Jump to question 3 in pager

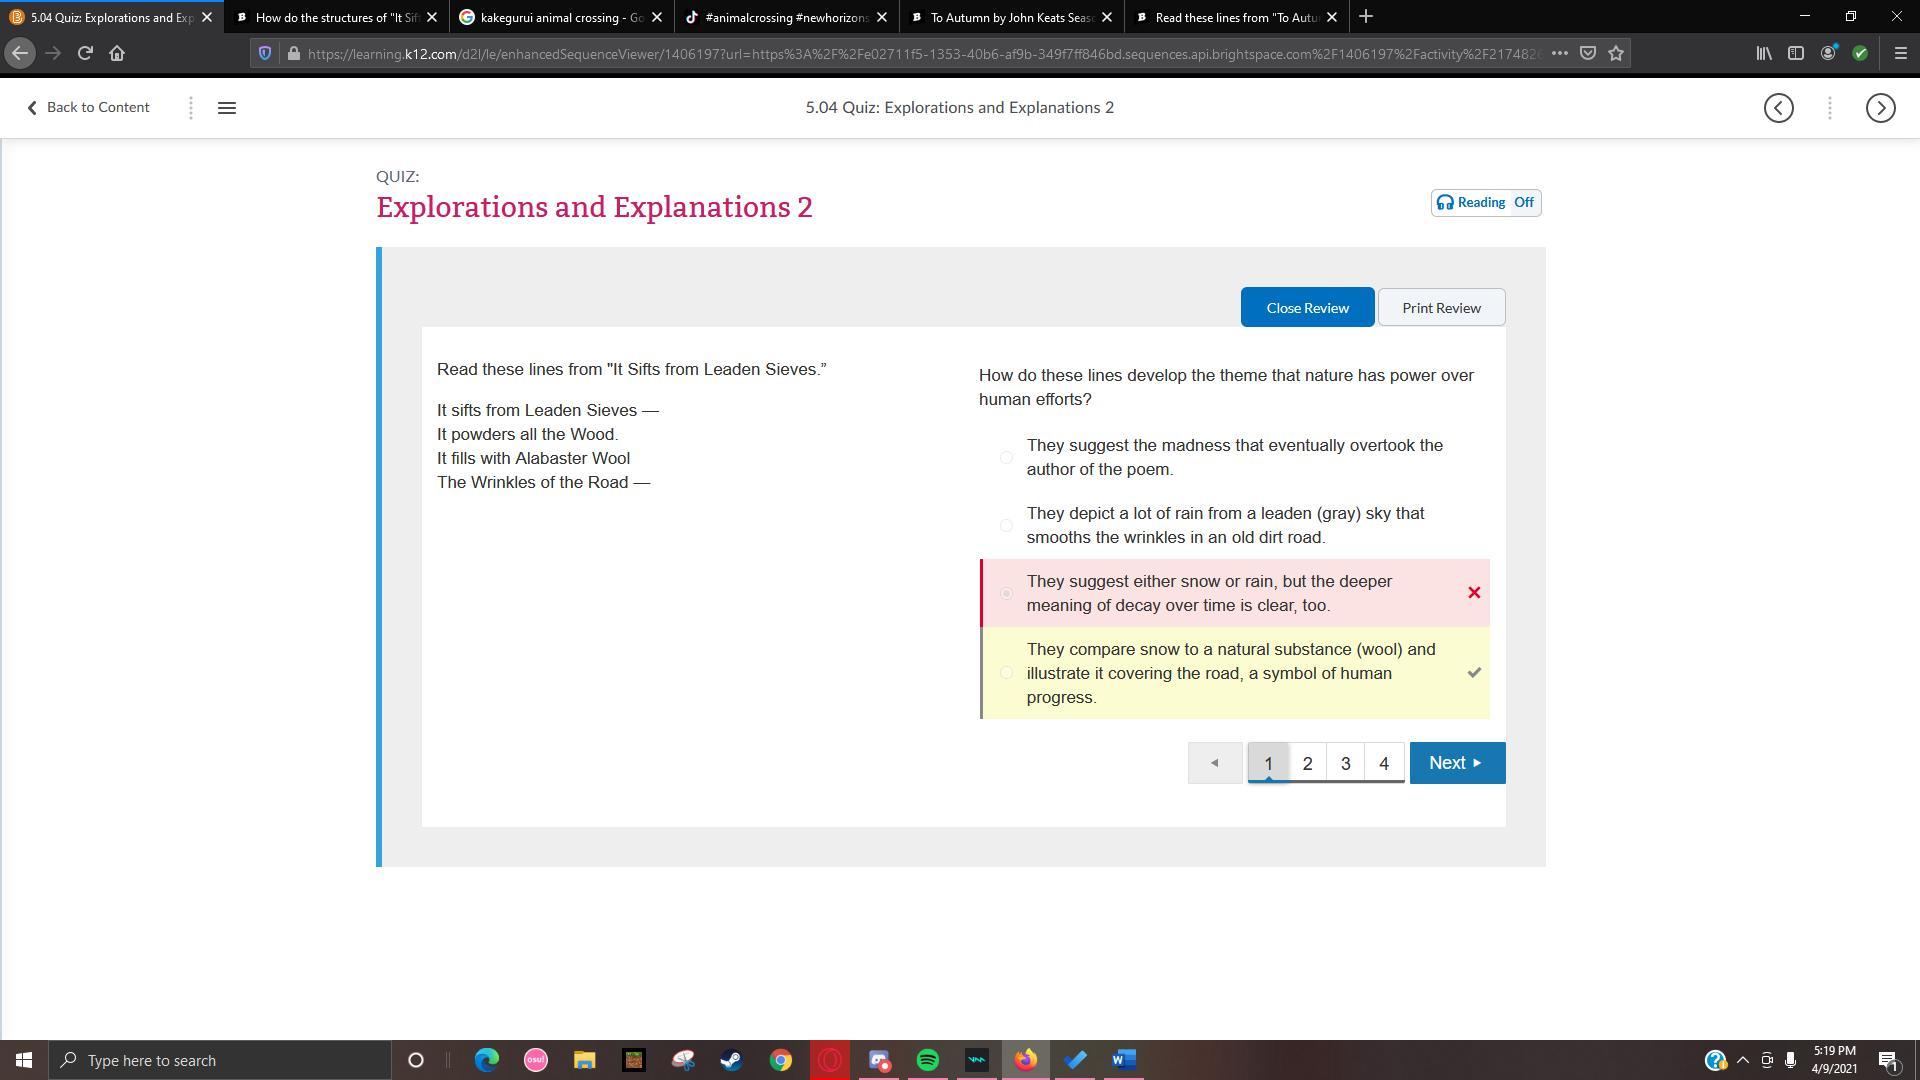click(1345, 764)
